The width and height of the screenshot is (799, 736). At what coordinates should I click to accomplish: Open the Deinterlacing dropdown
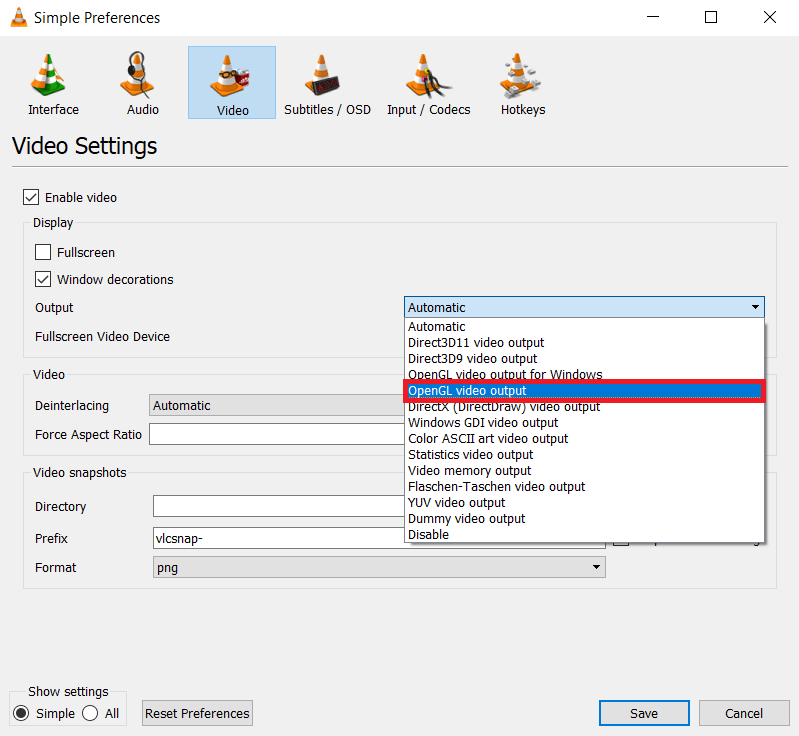[x=277, y=406]
